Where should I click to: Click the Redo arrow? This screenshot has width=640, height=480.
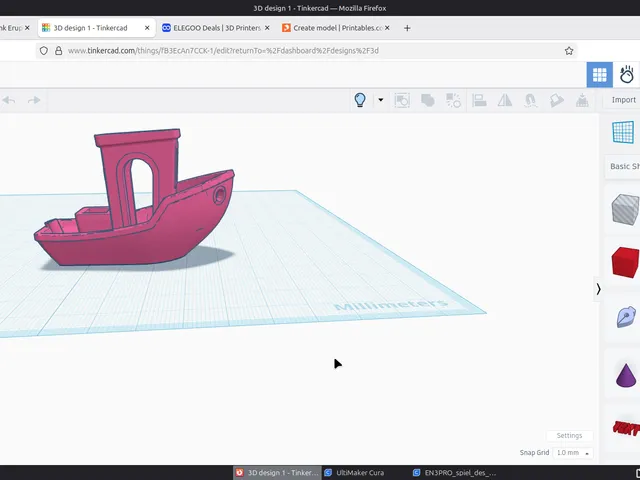pyautogui.click(x=34, y=100)
